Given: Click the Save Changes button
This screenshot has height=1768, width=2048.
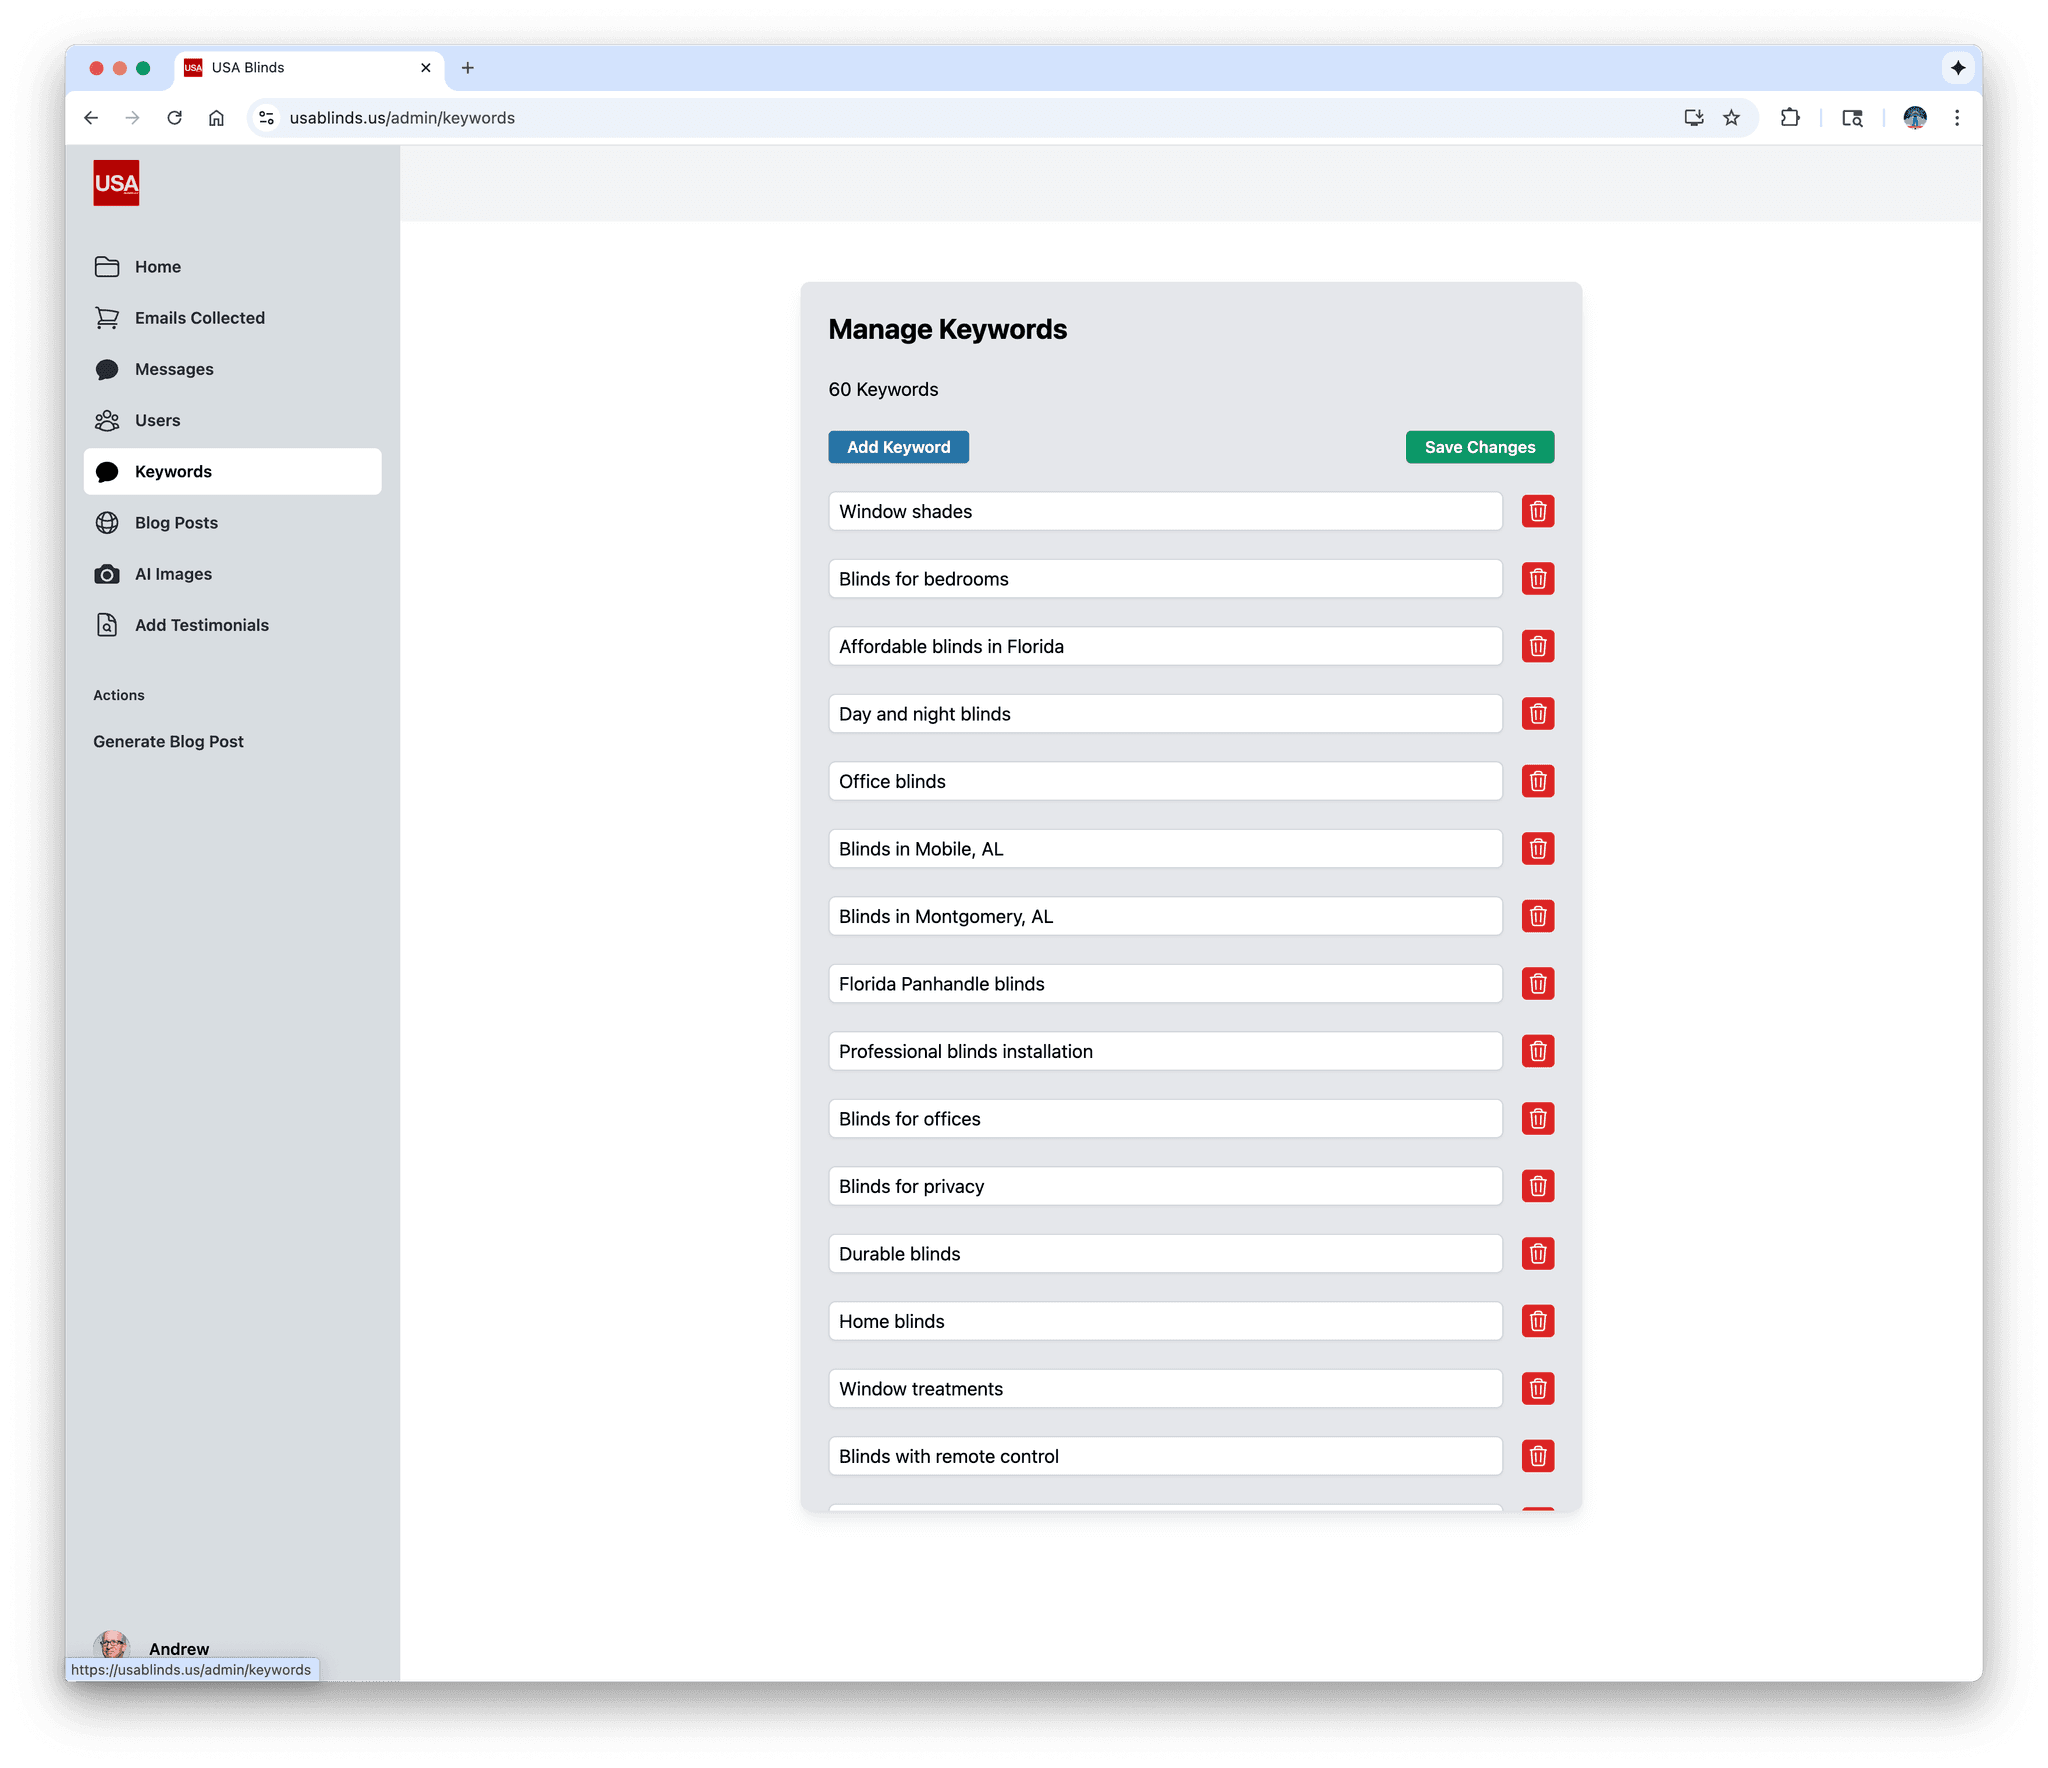Looking at the screenshot, I should [x=1479, y=447].
